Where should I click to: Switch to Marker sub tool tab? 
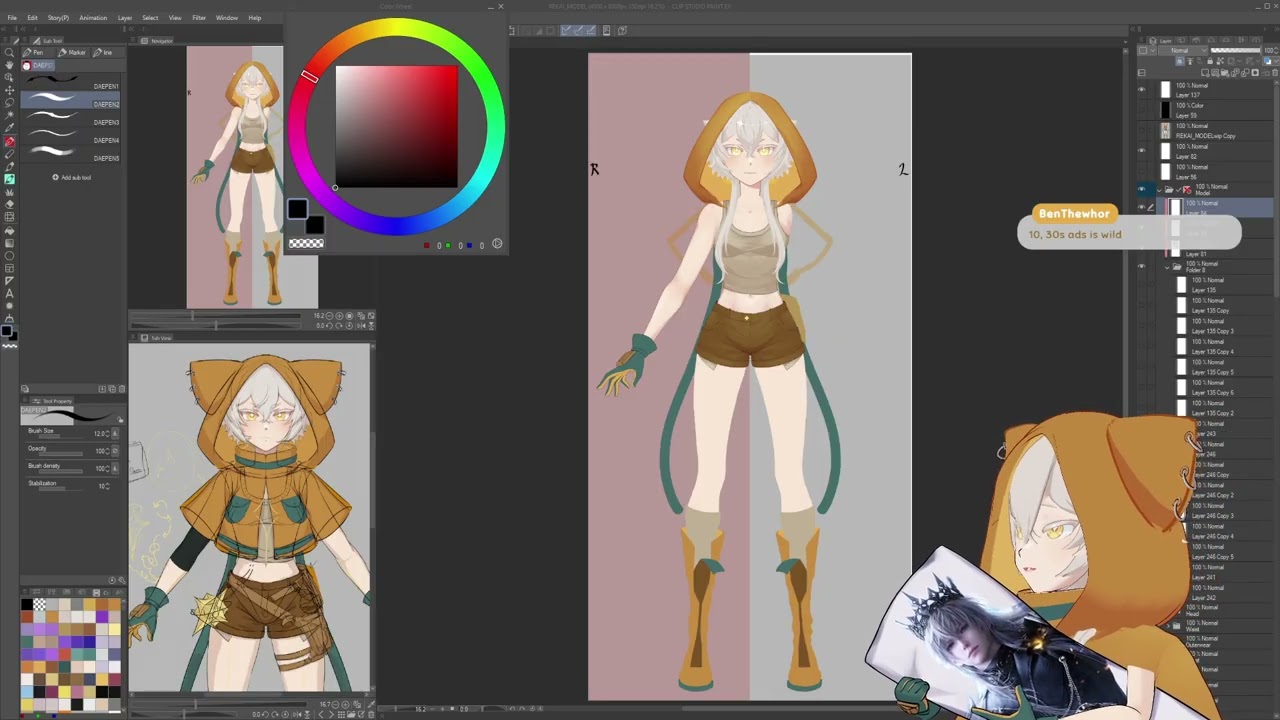72,52
